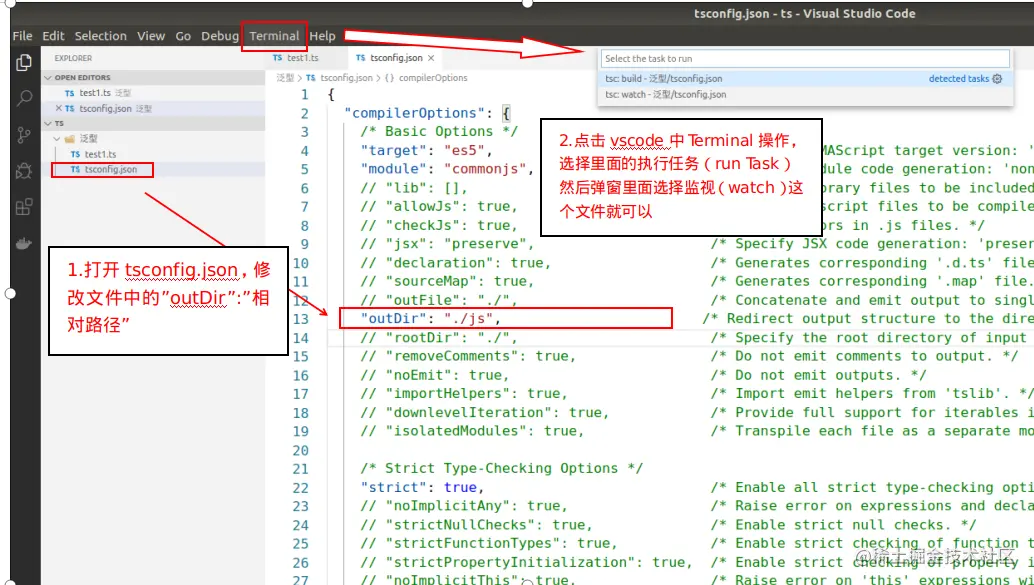Choose the 'tsc: watch' task entry
Image resolution: width=1034 pixels, height=585 pixels.
click(x=804, y=94)
